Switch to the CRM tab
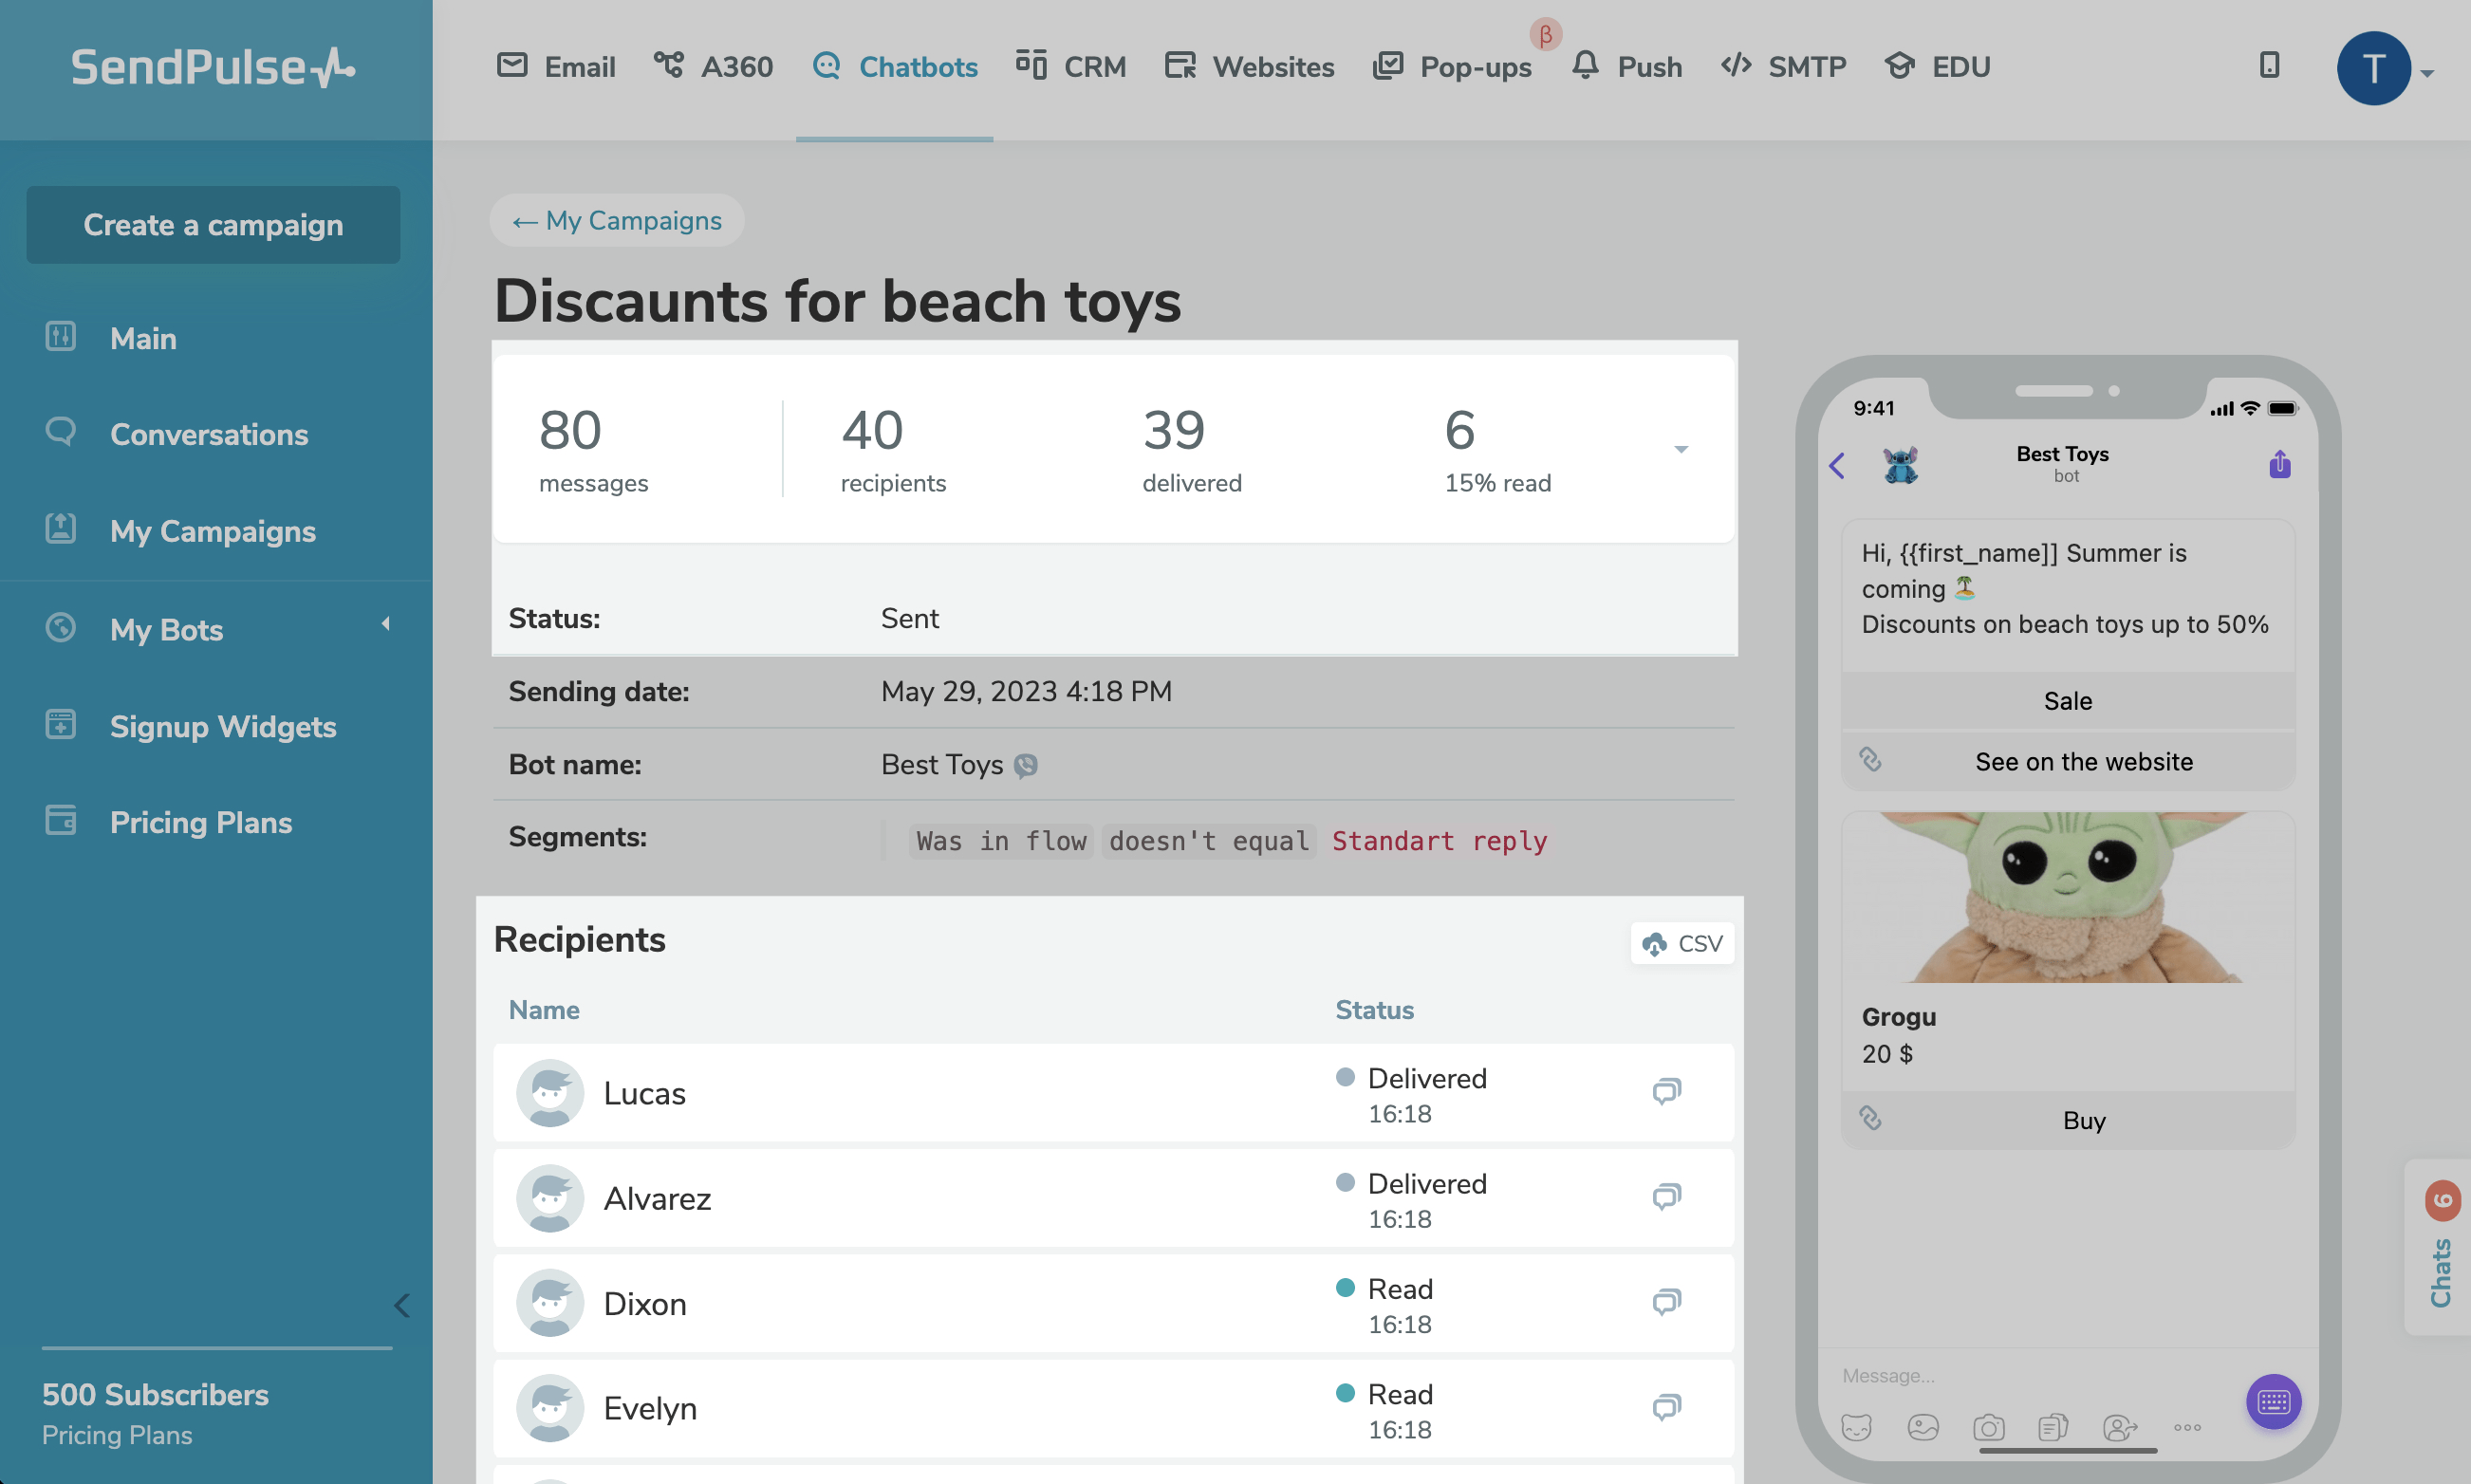The image size is (2471, 1484). click(x=1071, y=67)
